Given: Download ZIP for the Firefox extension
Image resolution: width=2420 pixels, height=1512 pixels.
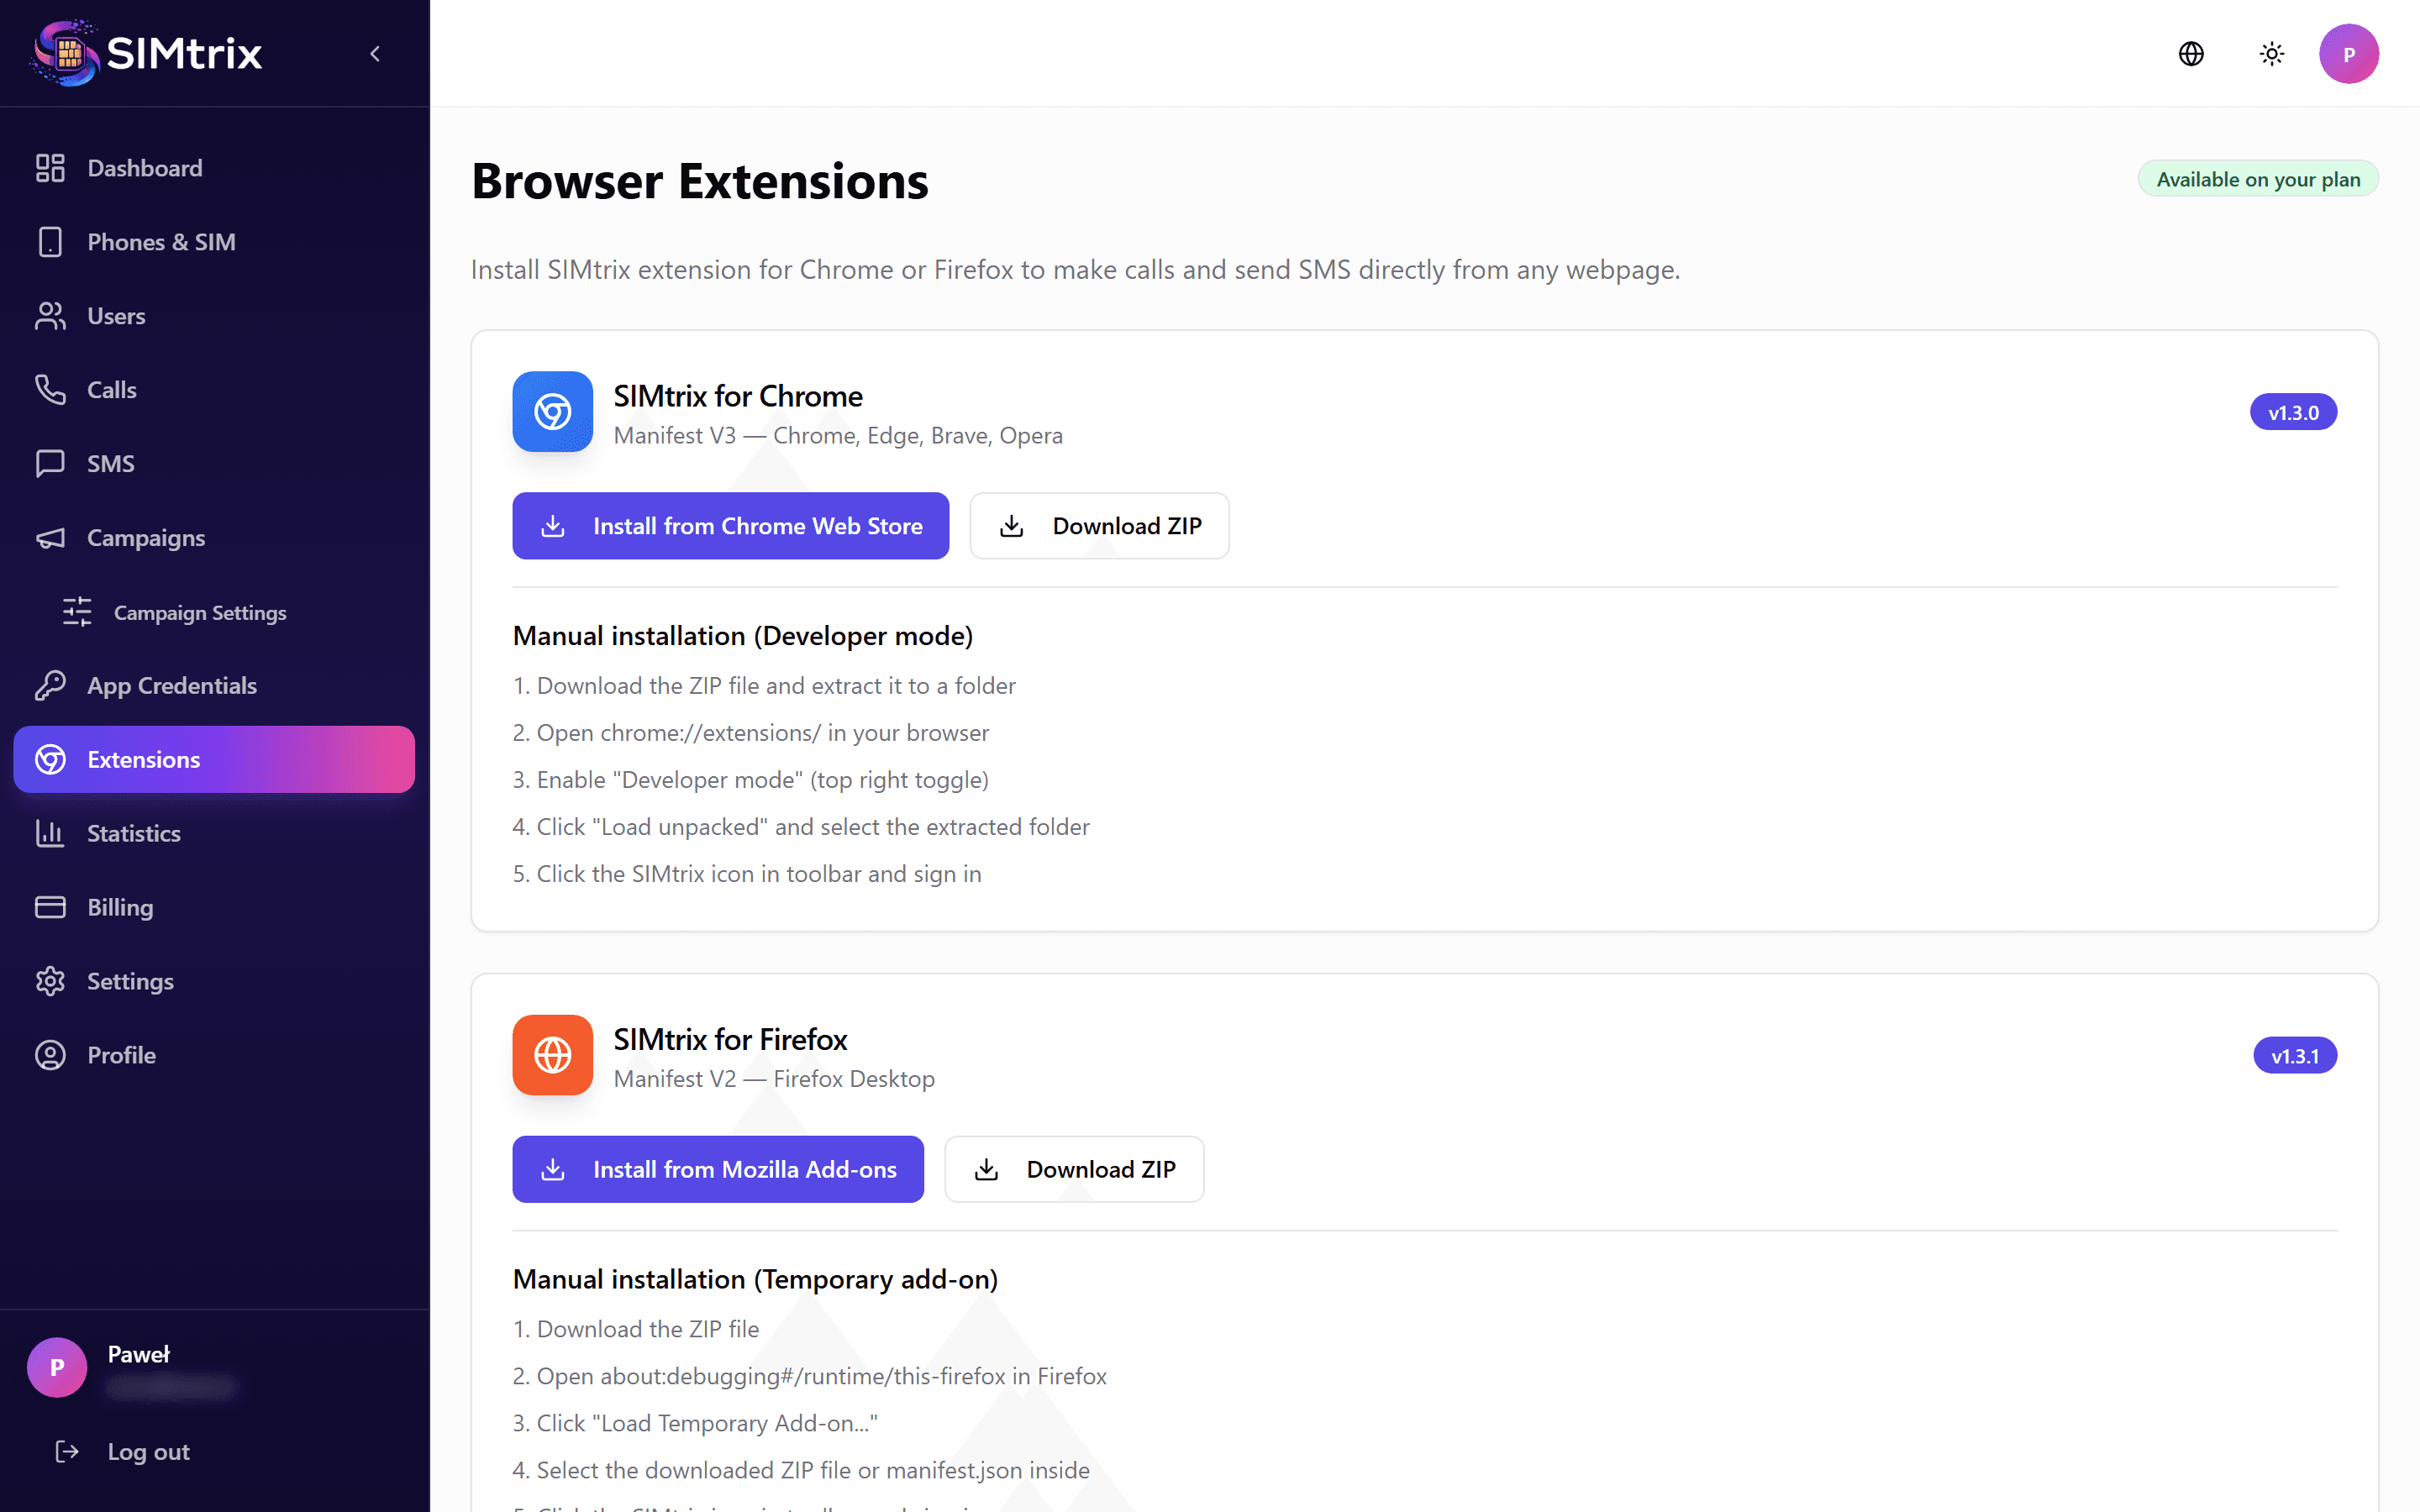Looking at the screenshot, I should point(1074,1169).
